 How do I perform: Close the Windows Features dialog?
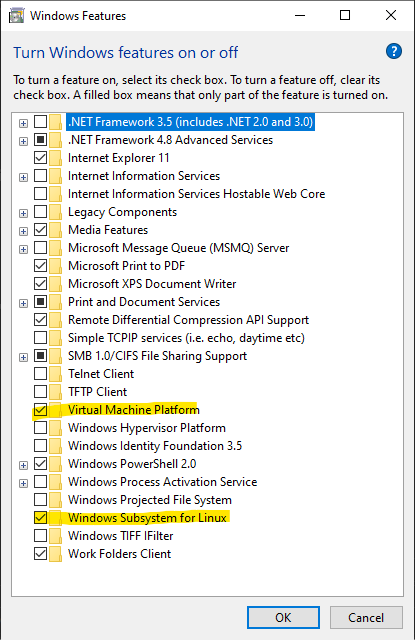pyautogui.click(x=391, y=16)
